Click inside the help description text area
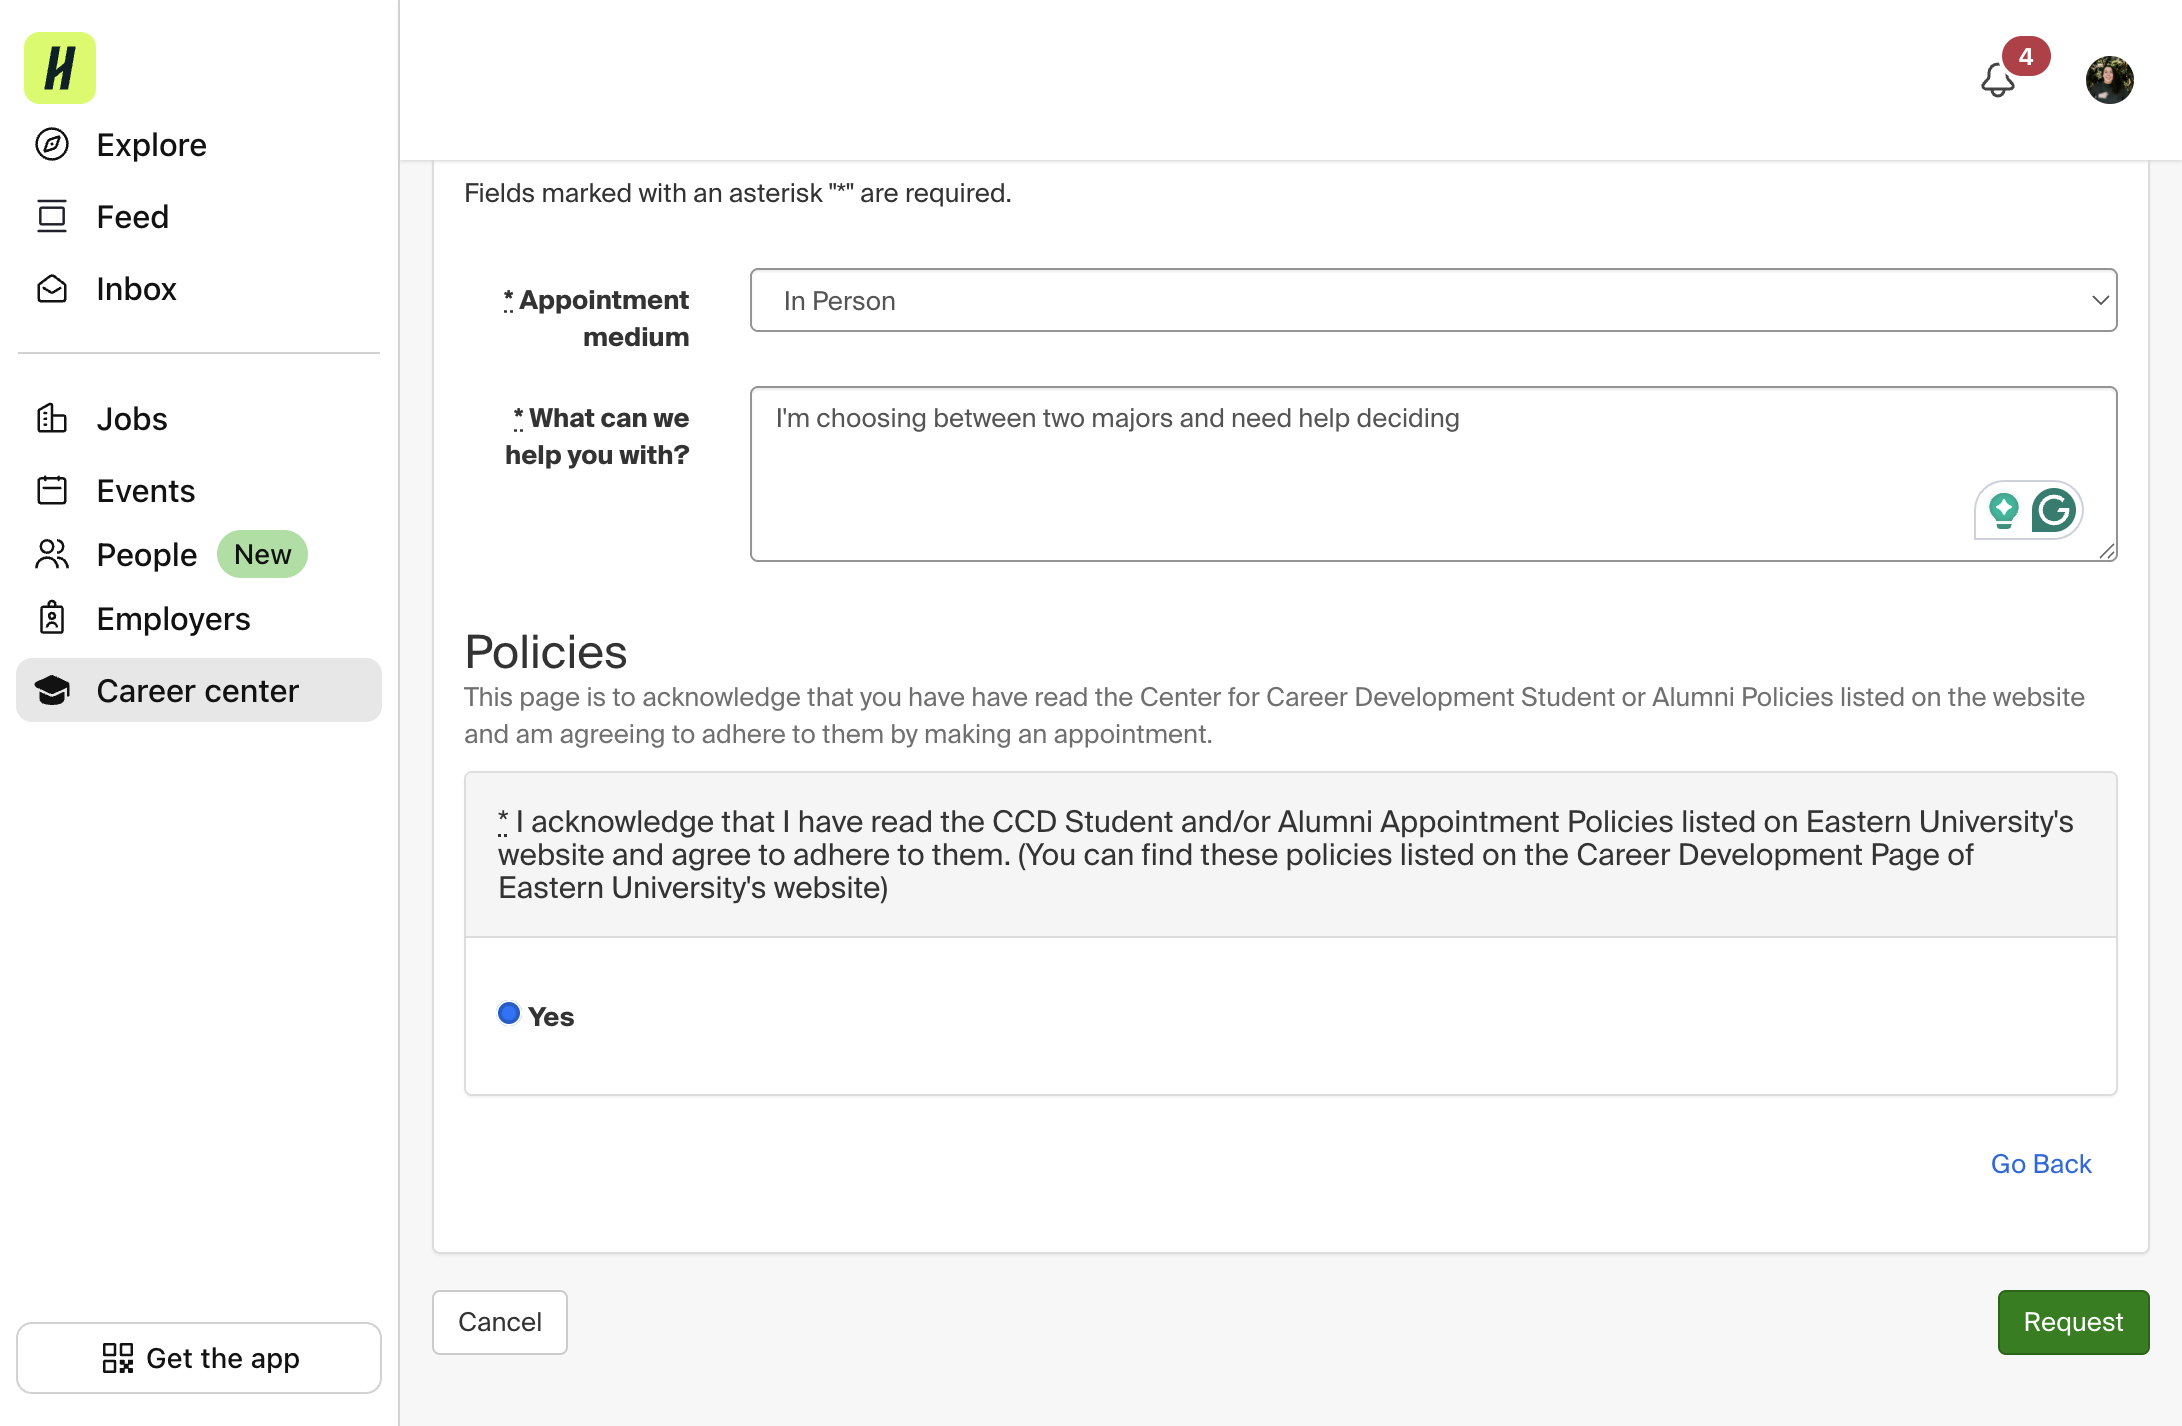The height and width of the screenshot is (1426, 2182). tap(1433, 474)
